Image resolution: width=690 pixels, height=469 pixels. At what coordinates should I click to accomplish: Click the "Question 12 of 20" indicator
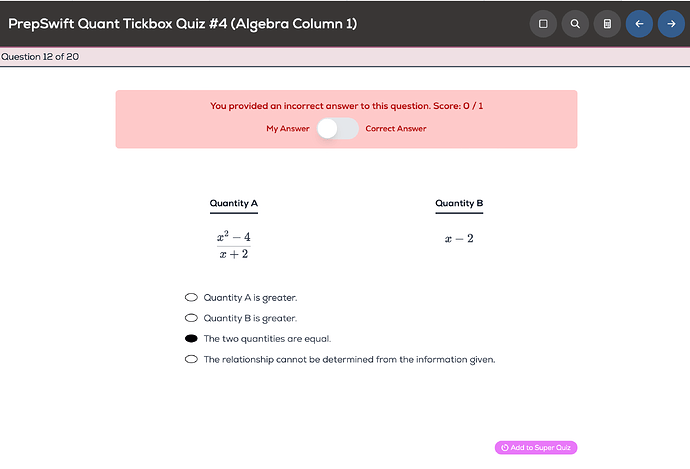(x=40, y=56)
